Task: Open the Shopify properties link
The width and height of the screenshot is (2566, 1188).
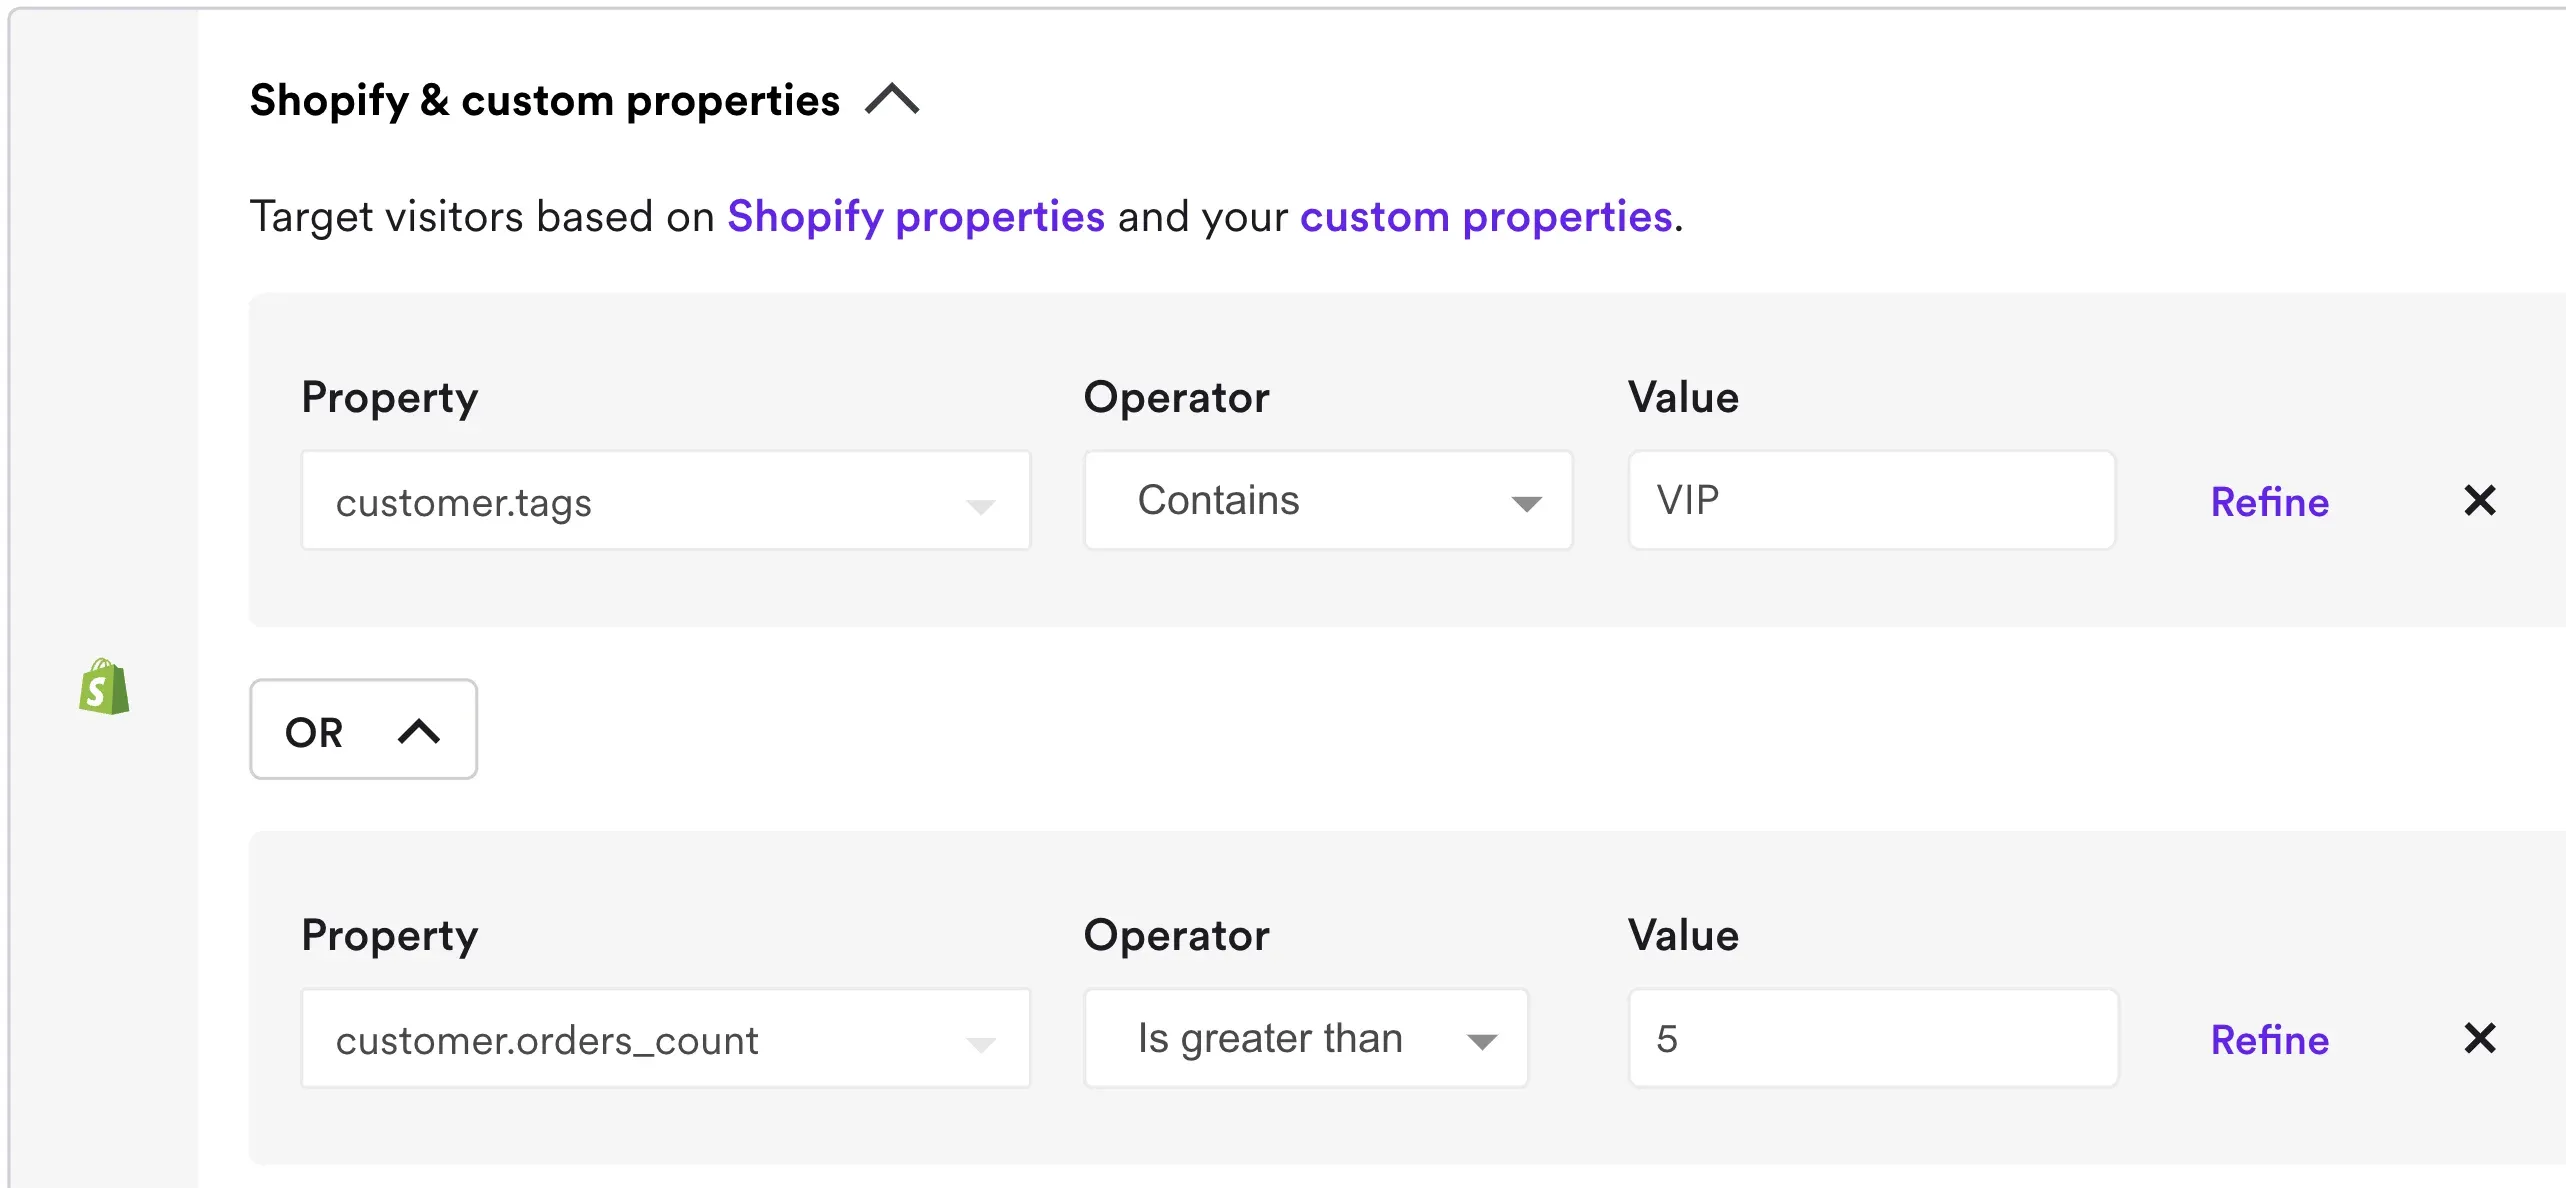Action: point(915,216)
